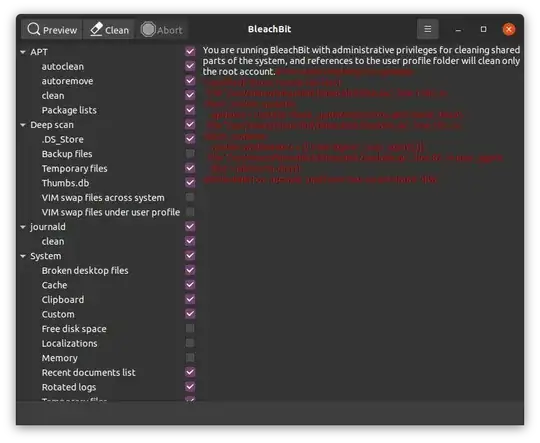540x443 pixels.
Task: Enable the Free disk space checkbox
Action: click(190, 328)
